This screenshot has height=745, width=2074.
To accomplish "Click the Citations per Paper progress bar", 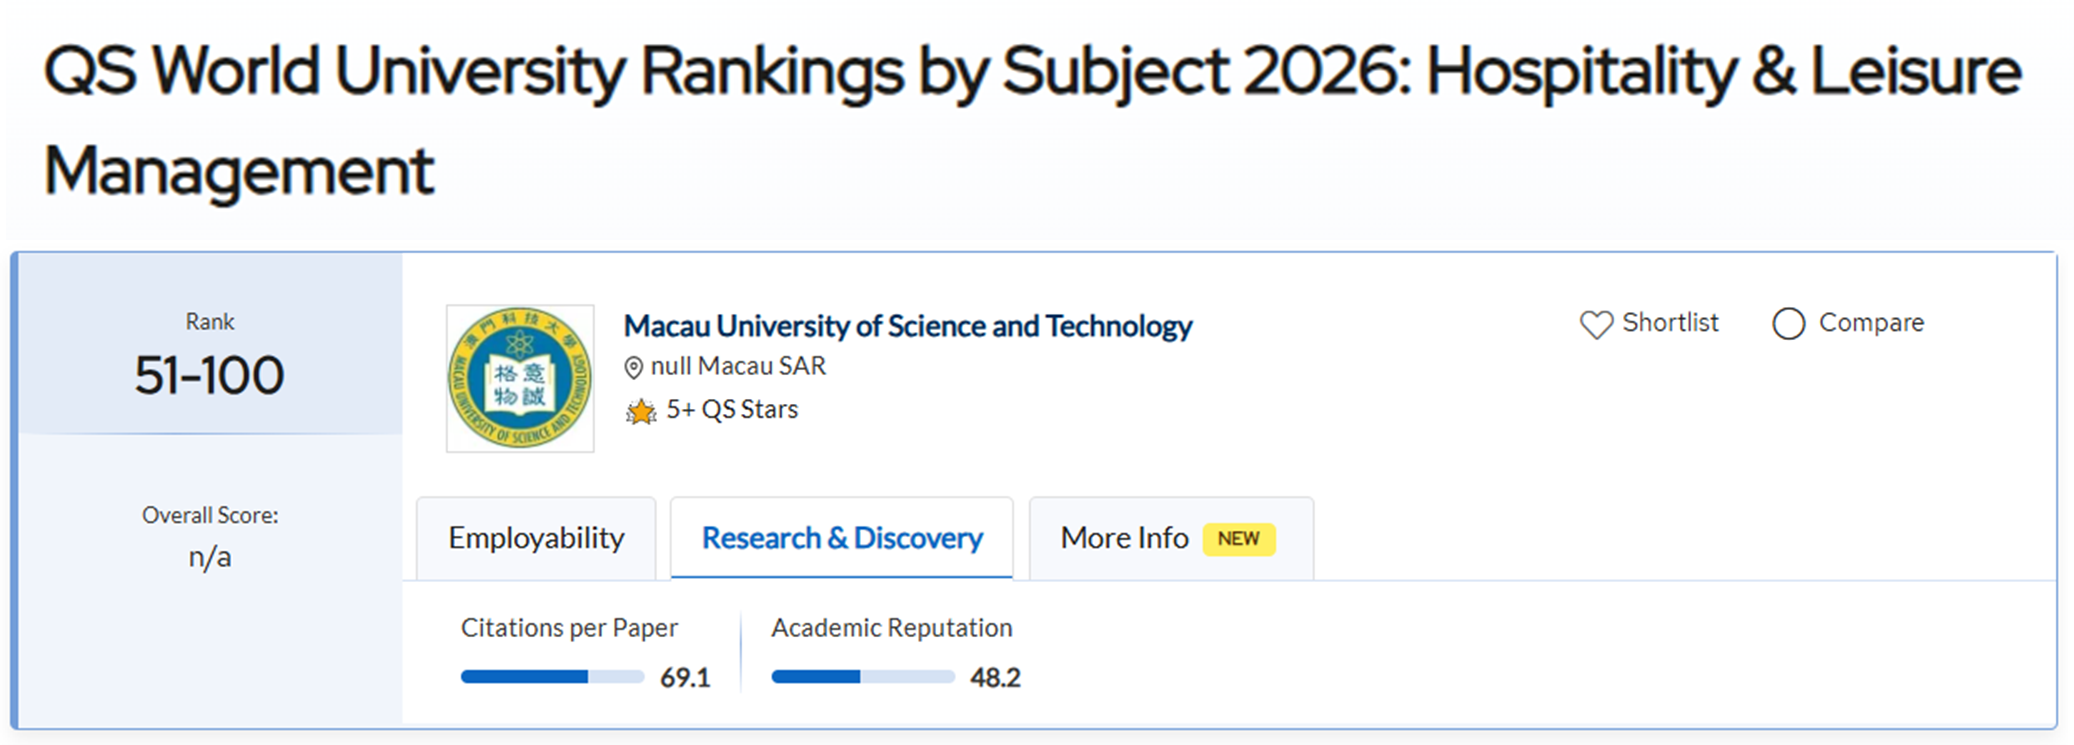I will (552, 677).
